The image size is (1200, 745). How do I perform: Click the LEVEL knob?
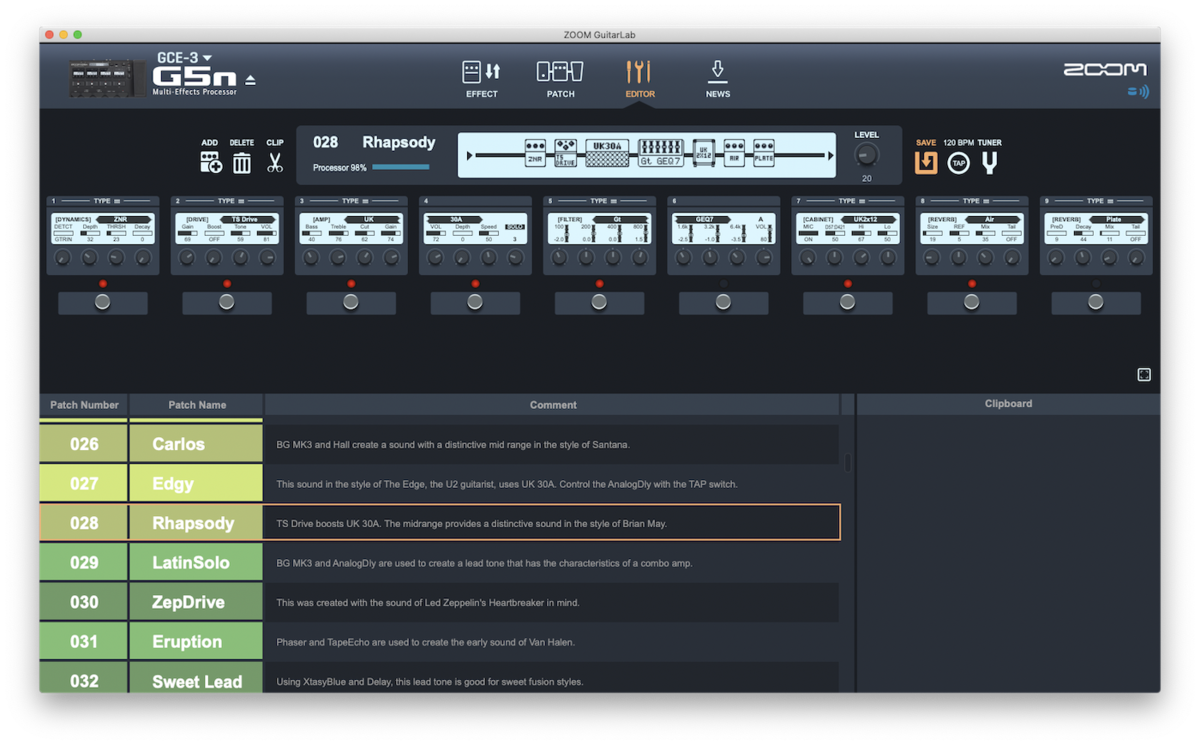(x=866, y=155)
